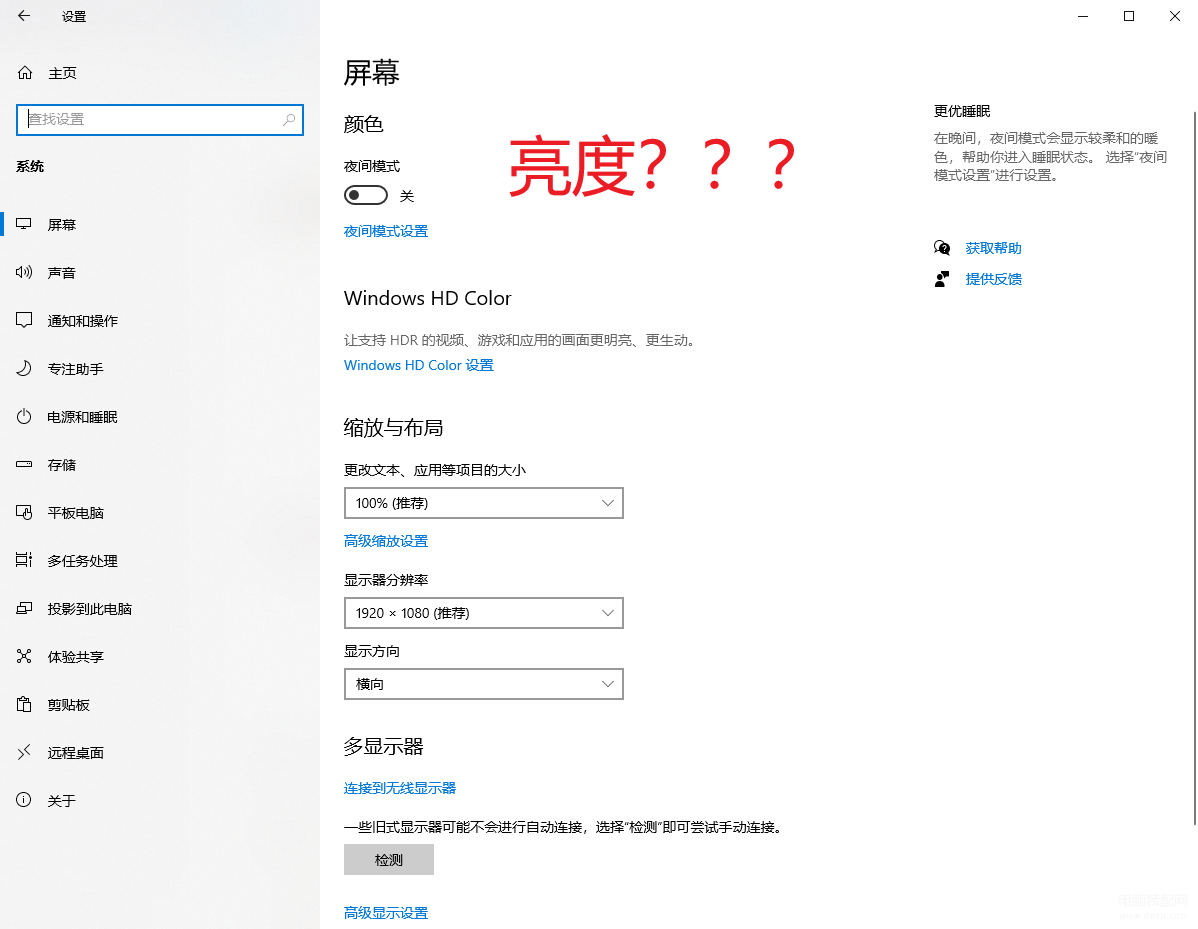Open Windows HD Color 设置 link
Screen dimensions: 1198x929
coord(419,365)
